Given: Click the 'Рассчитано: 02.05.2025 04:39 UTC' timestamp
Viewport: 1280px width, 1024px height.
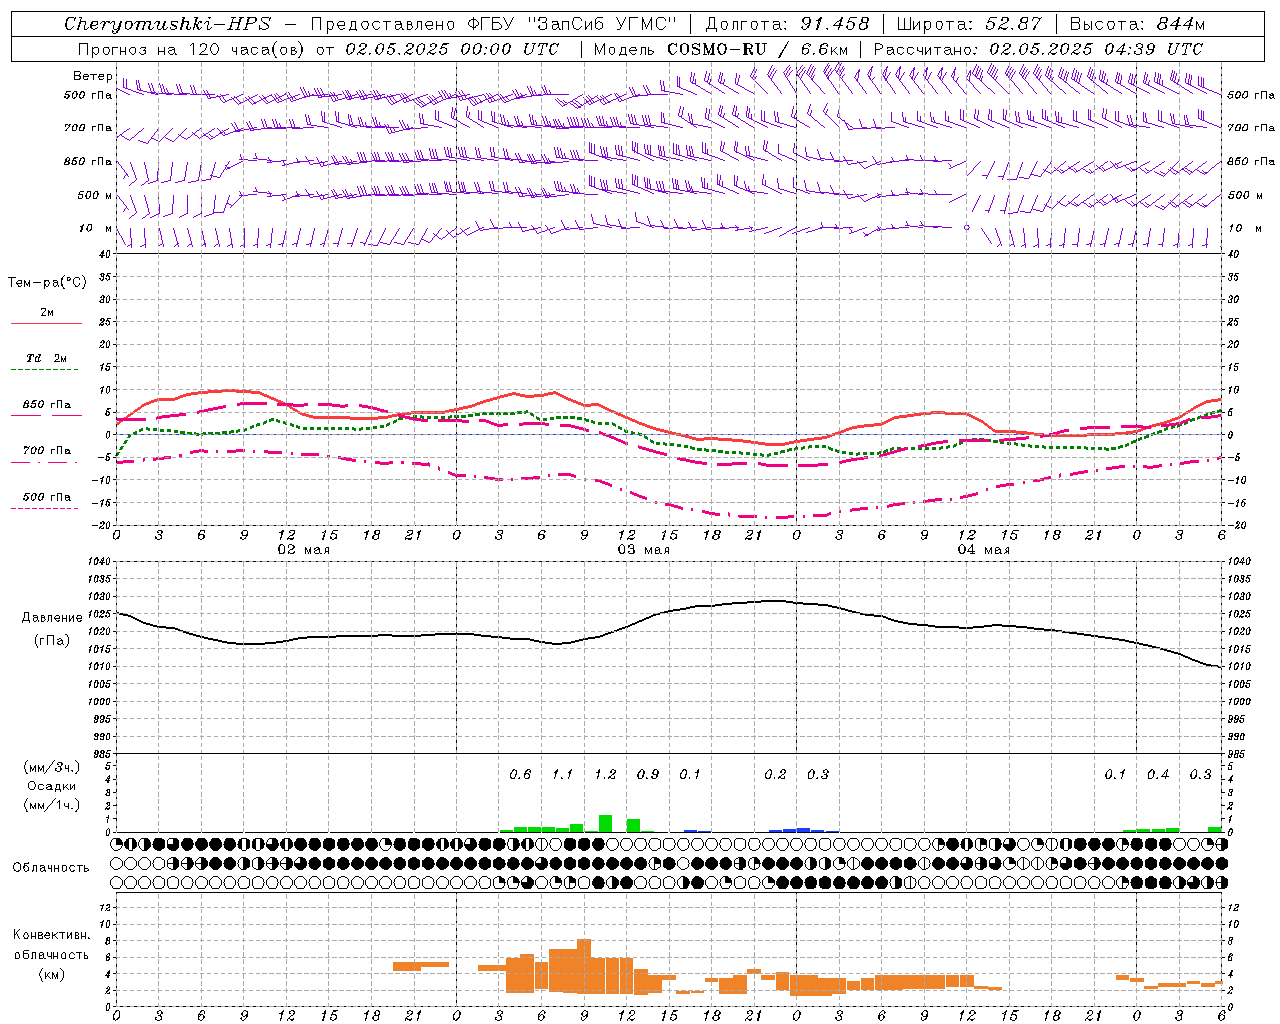Looking at the screenshot, I should click(x=1038, y=49).
